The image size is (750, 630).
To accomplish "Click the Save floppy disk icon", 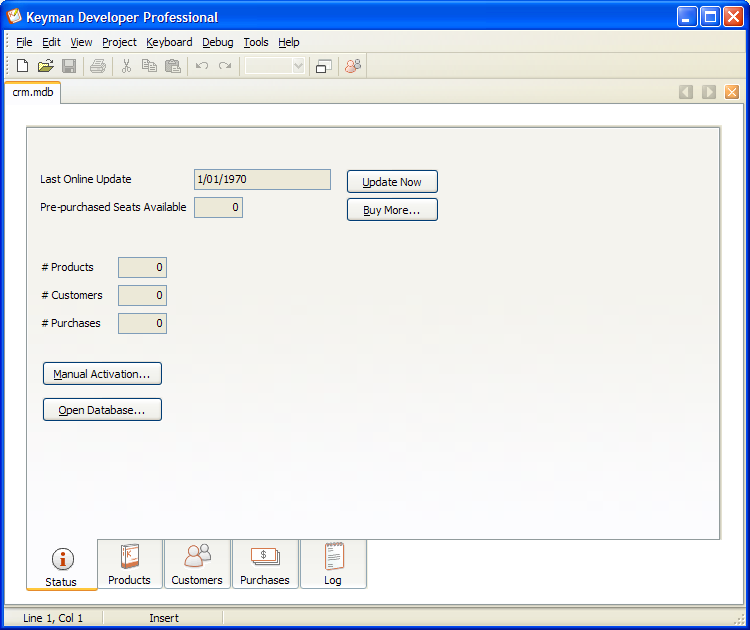I will coord(69,66).
